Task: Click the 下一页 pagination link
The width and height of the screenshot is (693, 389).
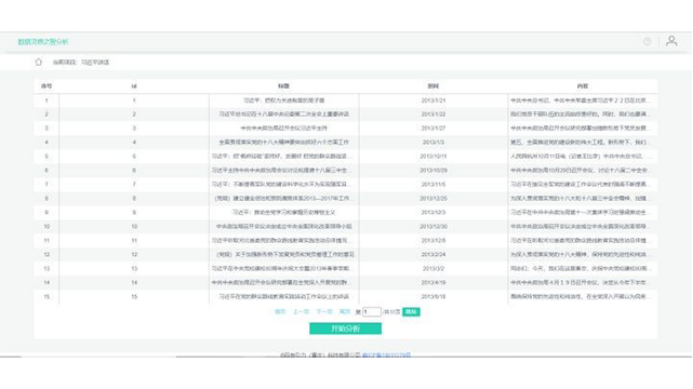Action: click(324, 312)
